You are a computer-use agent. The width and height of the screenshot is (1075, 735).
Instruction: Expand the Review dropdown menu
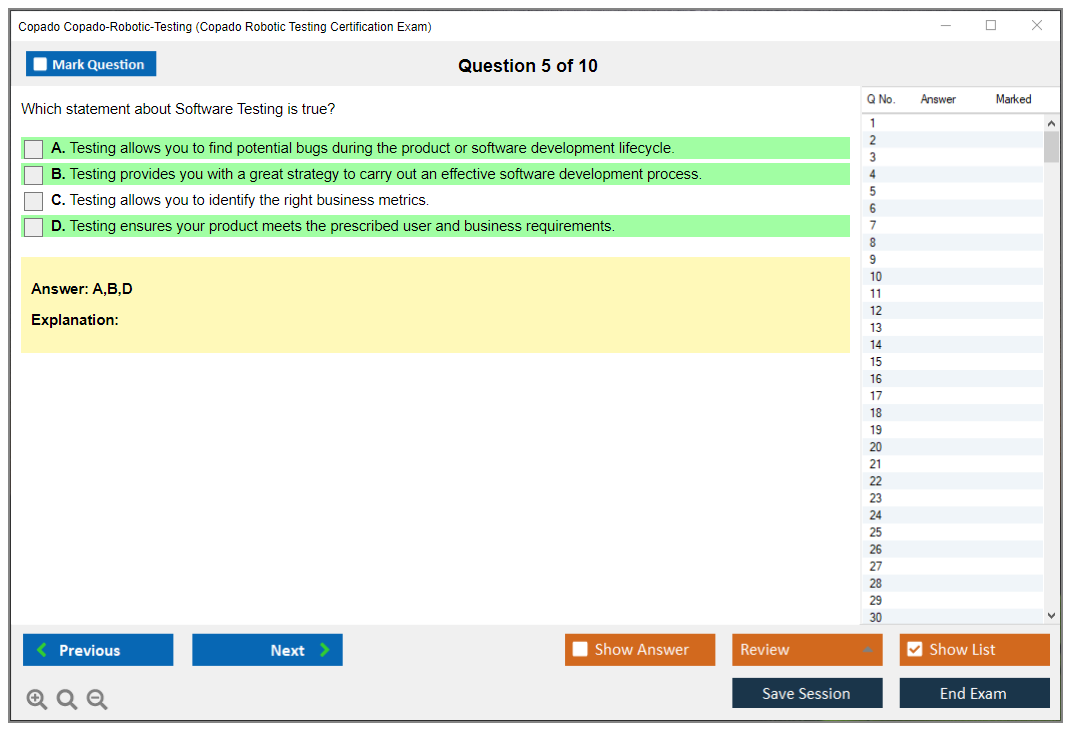[x=867, y=650]
